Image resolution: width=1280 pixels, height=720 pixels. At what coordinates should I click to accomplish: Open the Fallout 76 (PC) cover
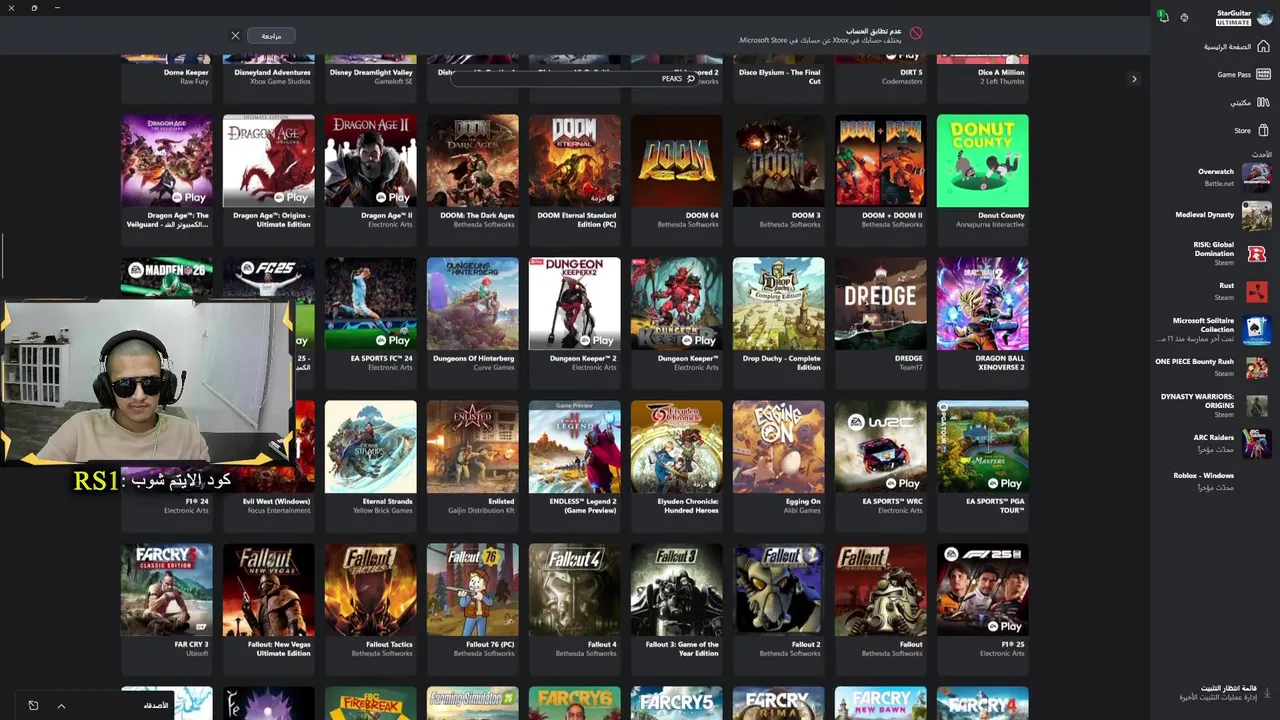(x=473, y=590)
